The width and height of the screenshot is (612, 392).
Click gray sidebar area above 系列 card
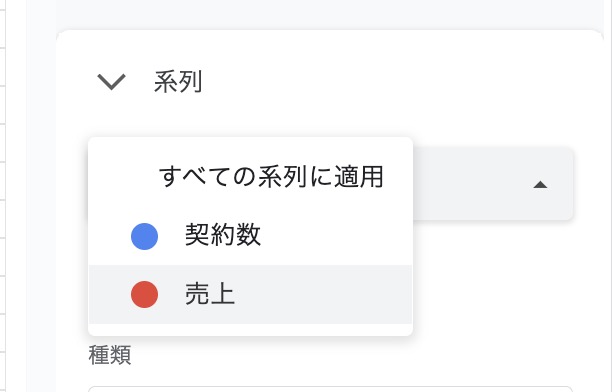coord(330,14)
